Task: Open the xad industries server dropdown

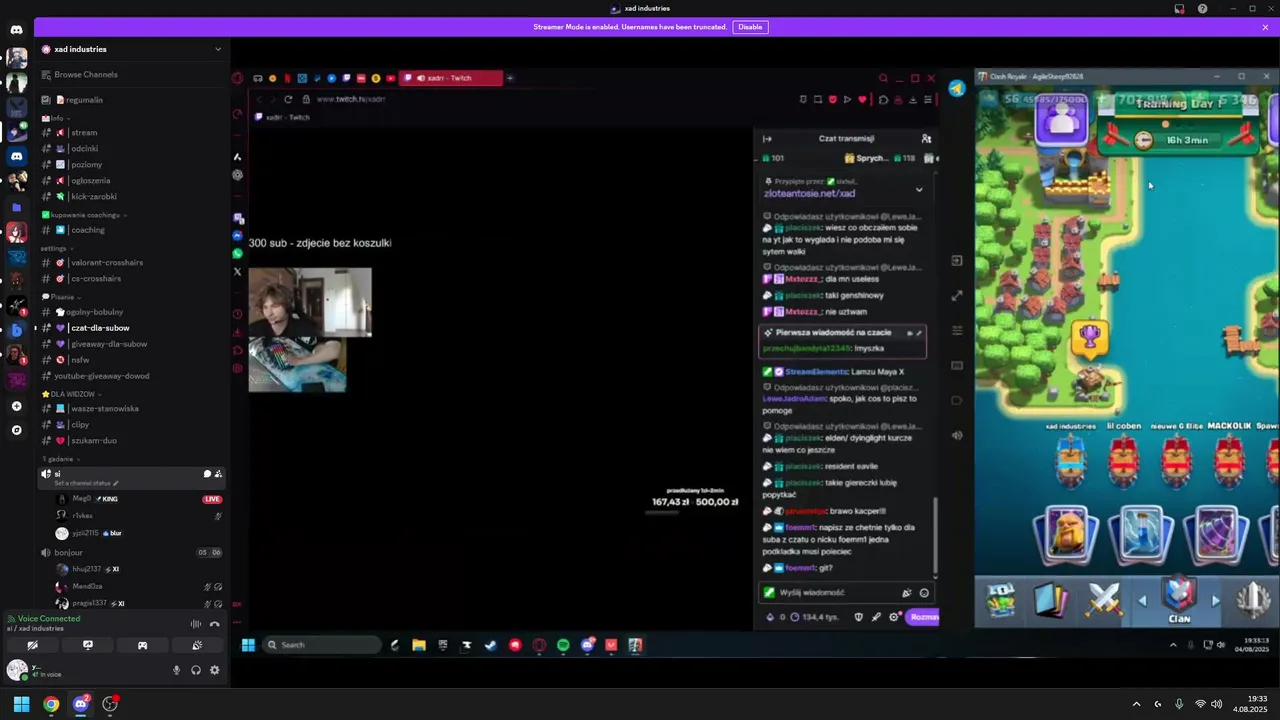Action: 218,49
